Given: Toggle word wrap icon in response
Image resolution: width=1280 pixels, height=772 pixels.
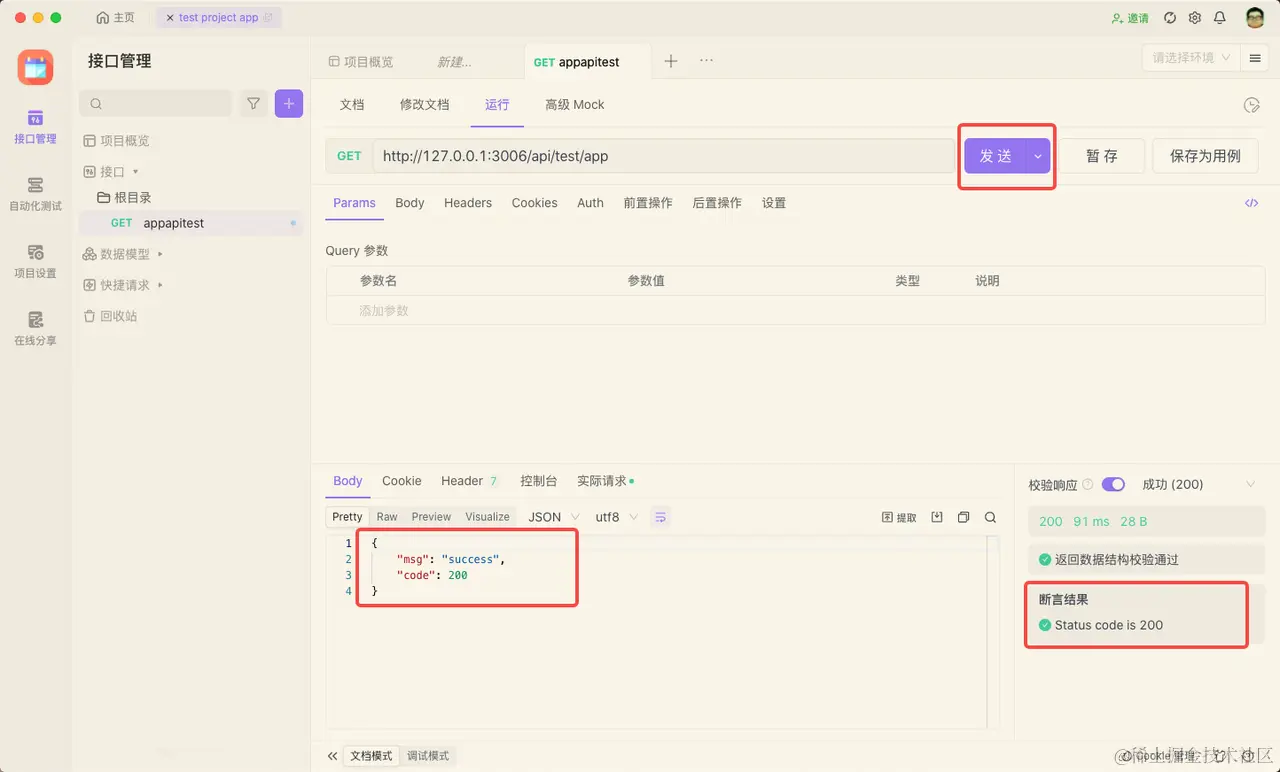Looking at the screenshot, I should pos(660,517).
